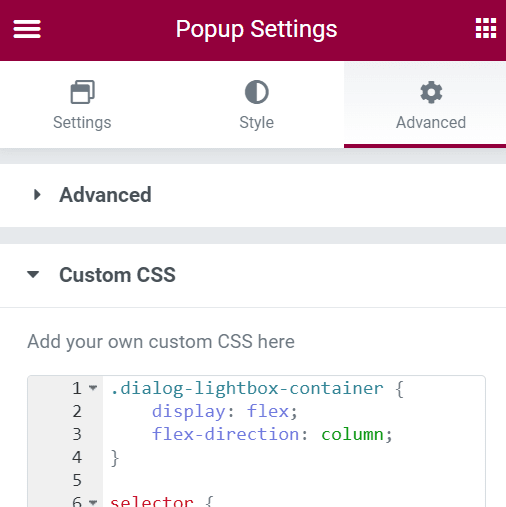Fold the selector block at line 6
Viewport: 506px width, 507px height.
[93, 502]
